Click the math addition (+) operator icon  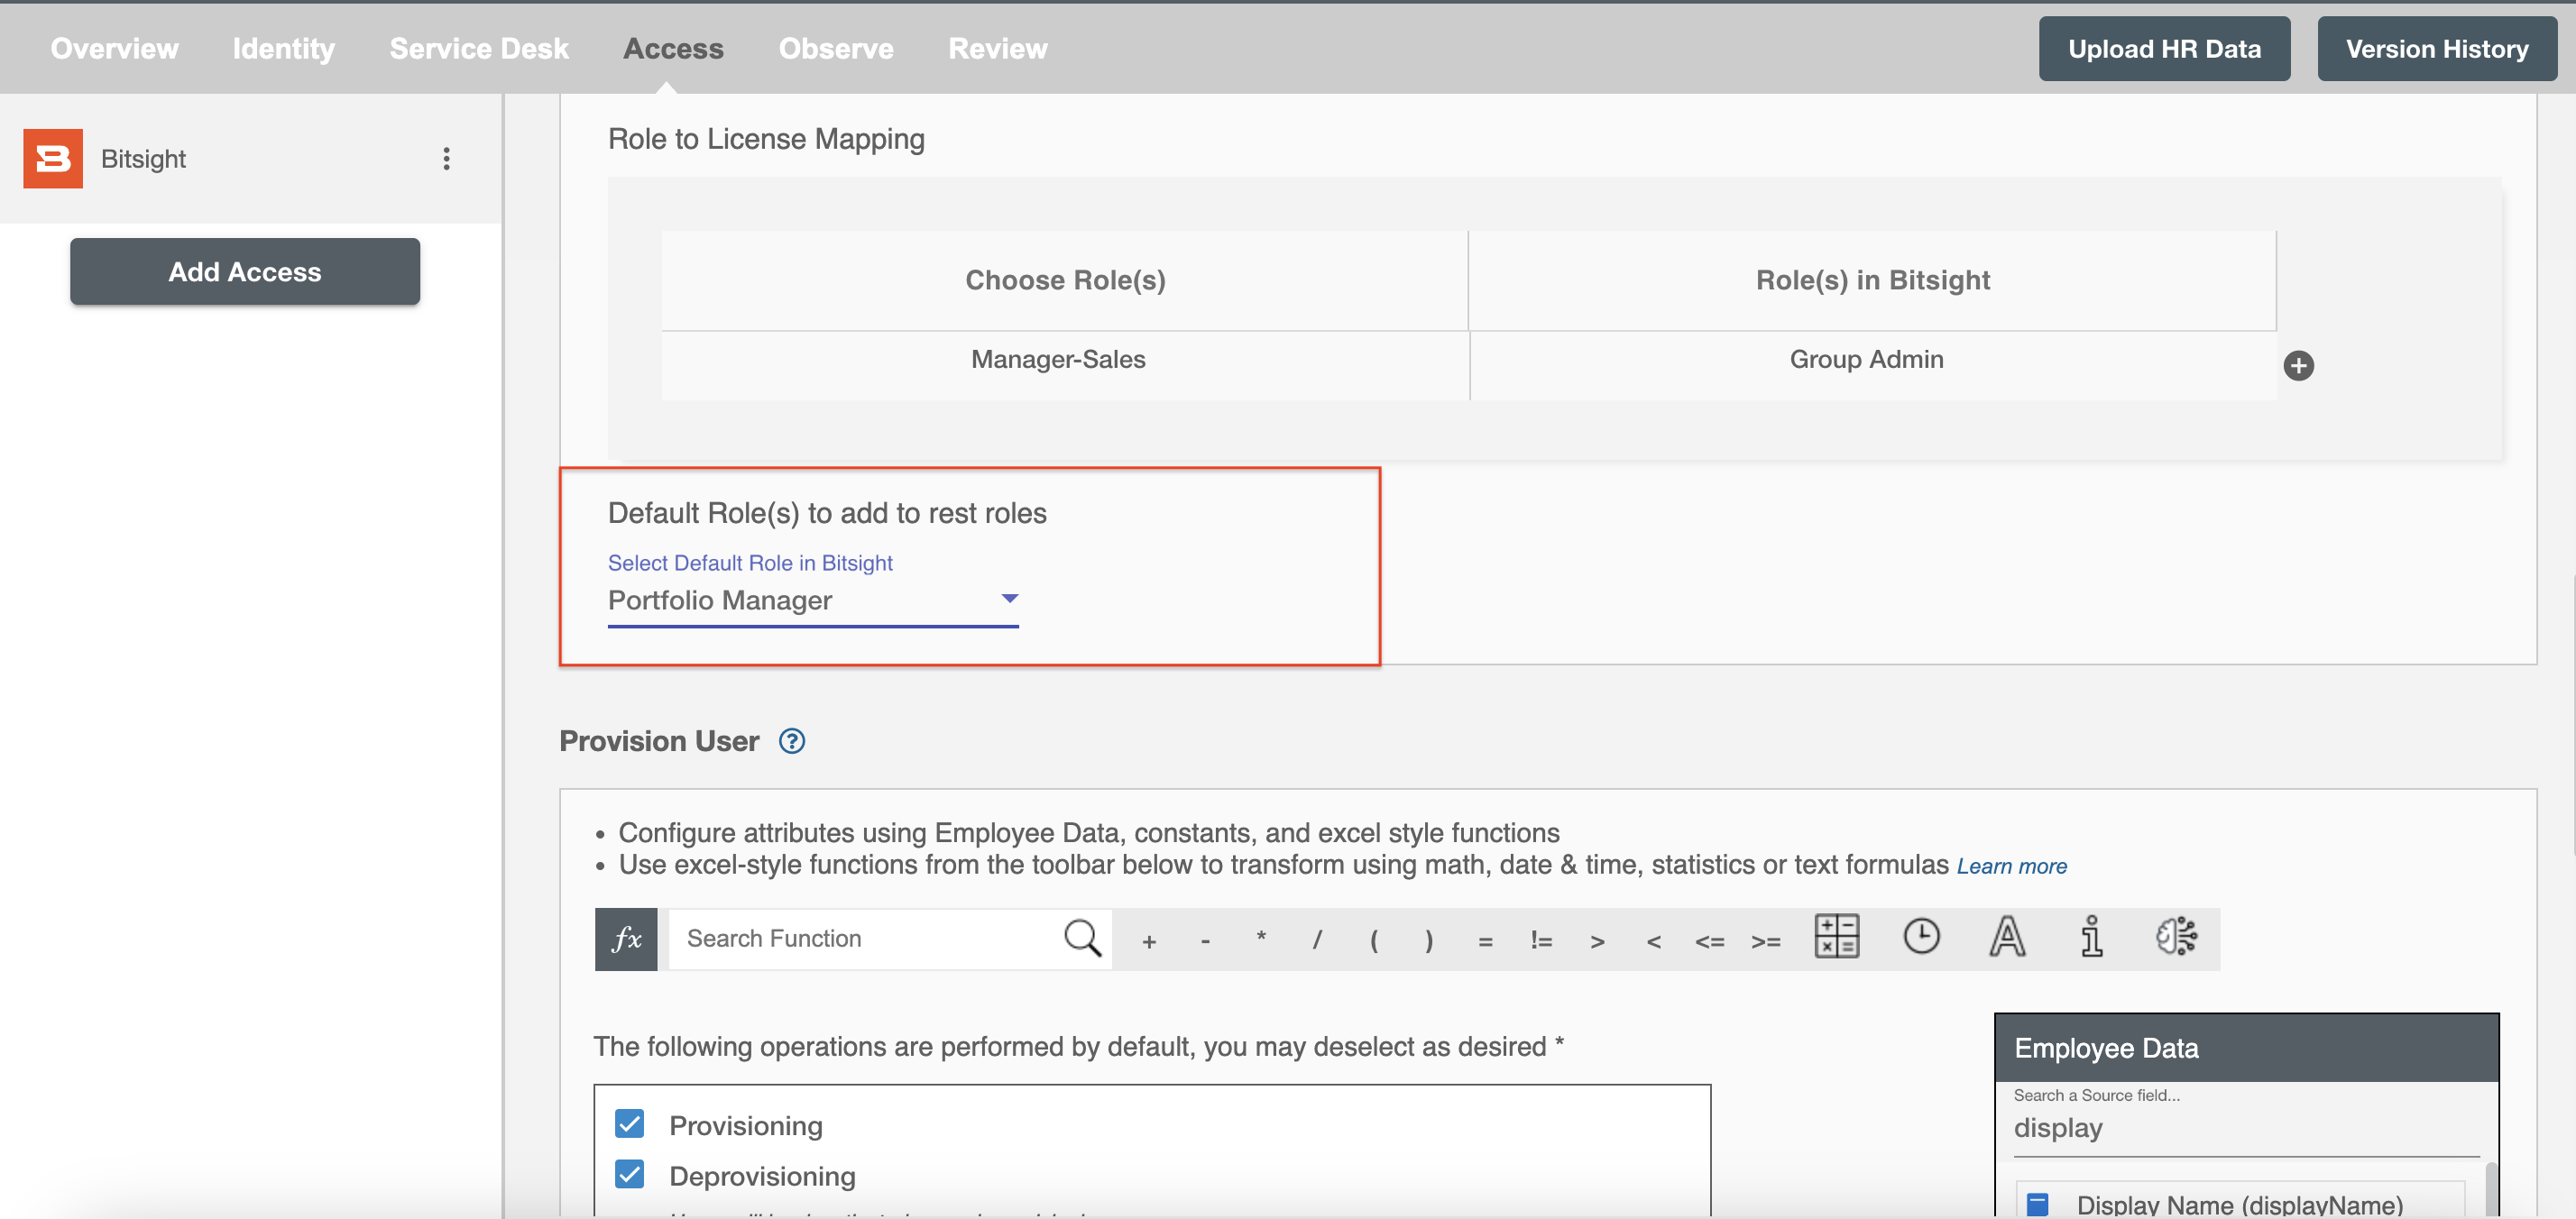(1148, 938)
